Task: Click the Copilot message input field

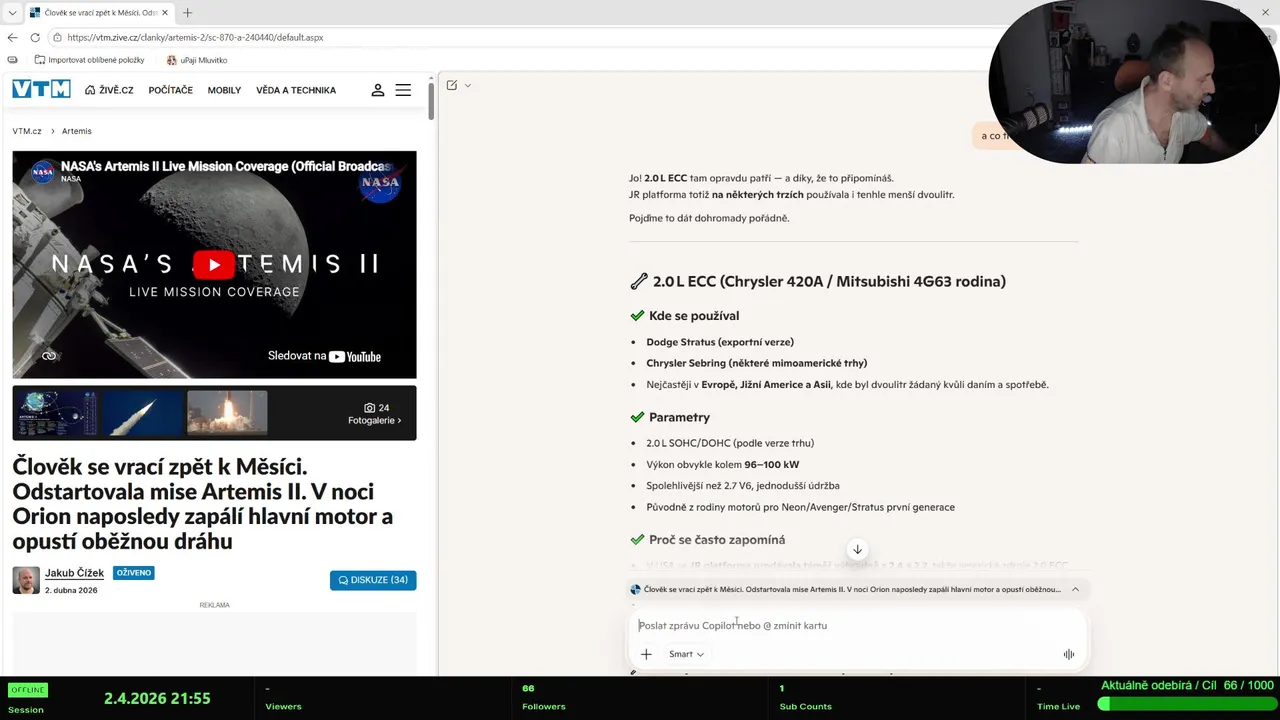Action: [857, 625]
